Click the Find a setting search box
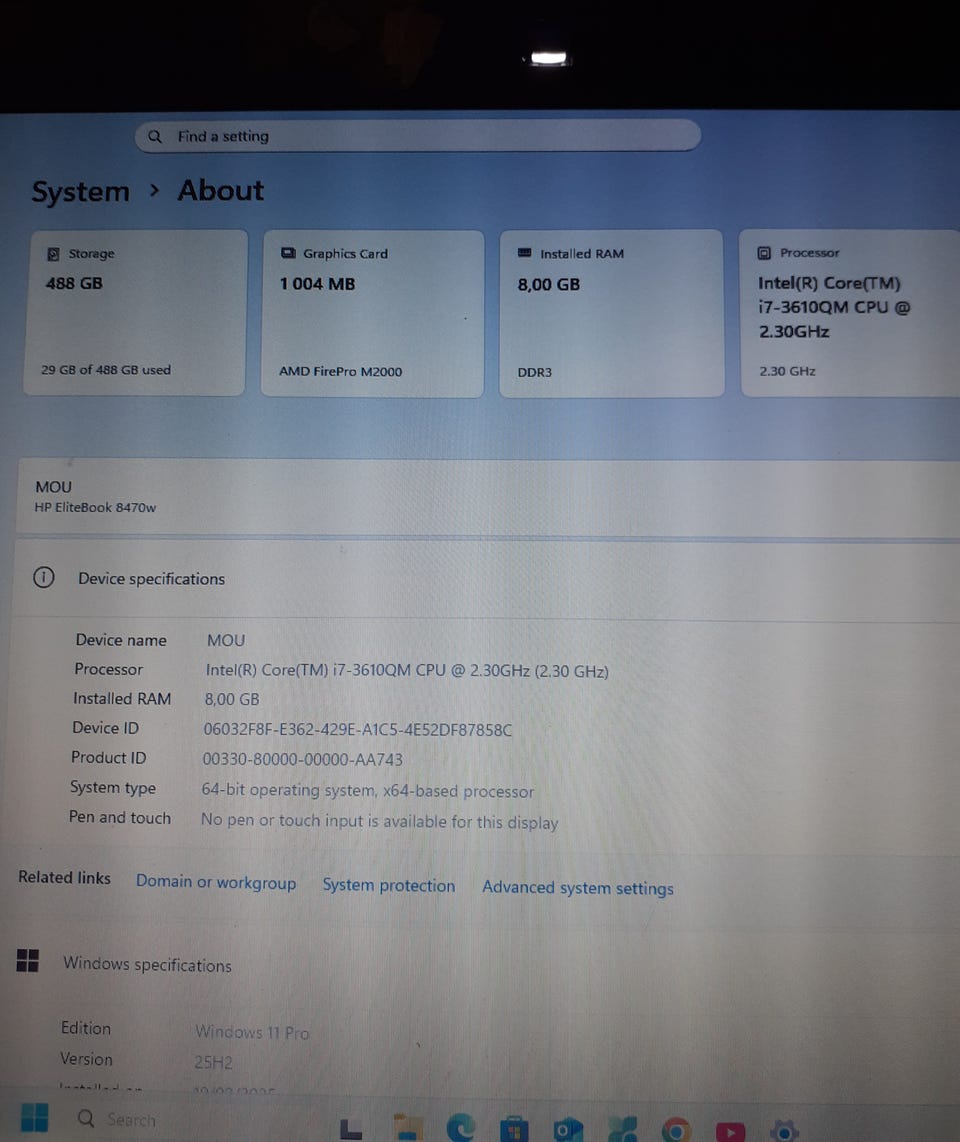The height and width of the screenshot is (1142, 960). [x=417, y=136]
